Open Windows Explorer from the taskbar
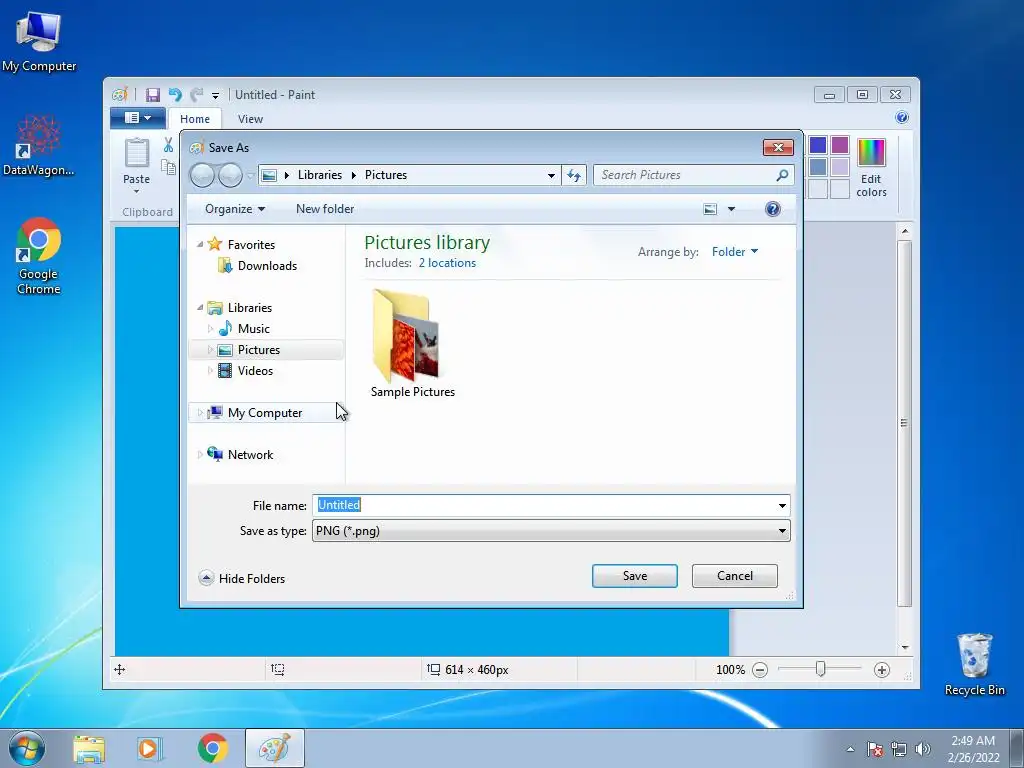The height and width of the screenshot is (768, 1024). 89,749
